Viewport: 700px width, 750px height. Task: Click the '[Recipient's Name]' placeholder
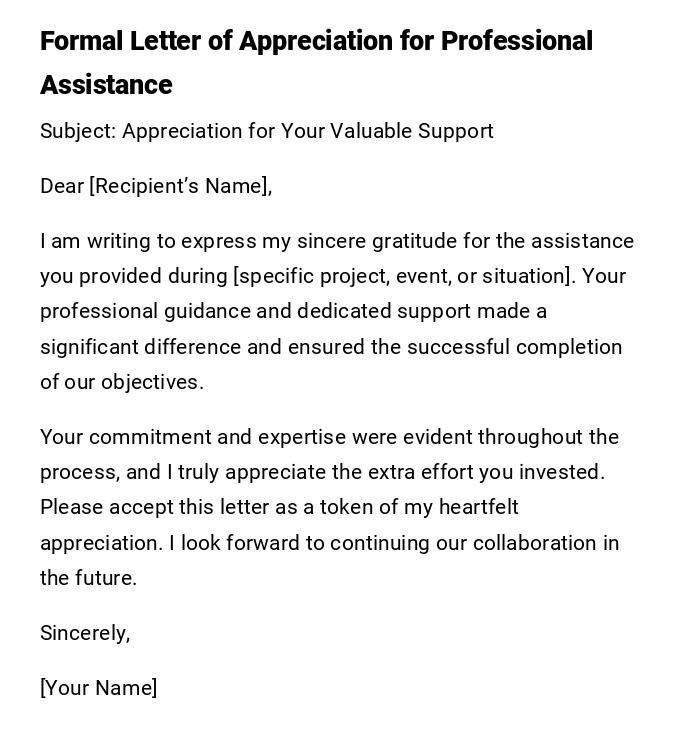click(180, 186)
